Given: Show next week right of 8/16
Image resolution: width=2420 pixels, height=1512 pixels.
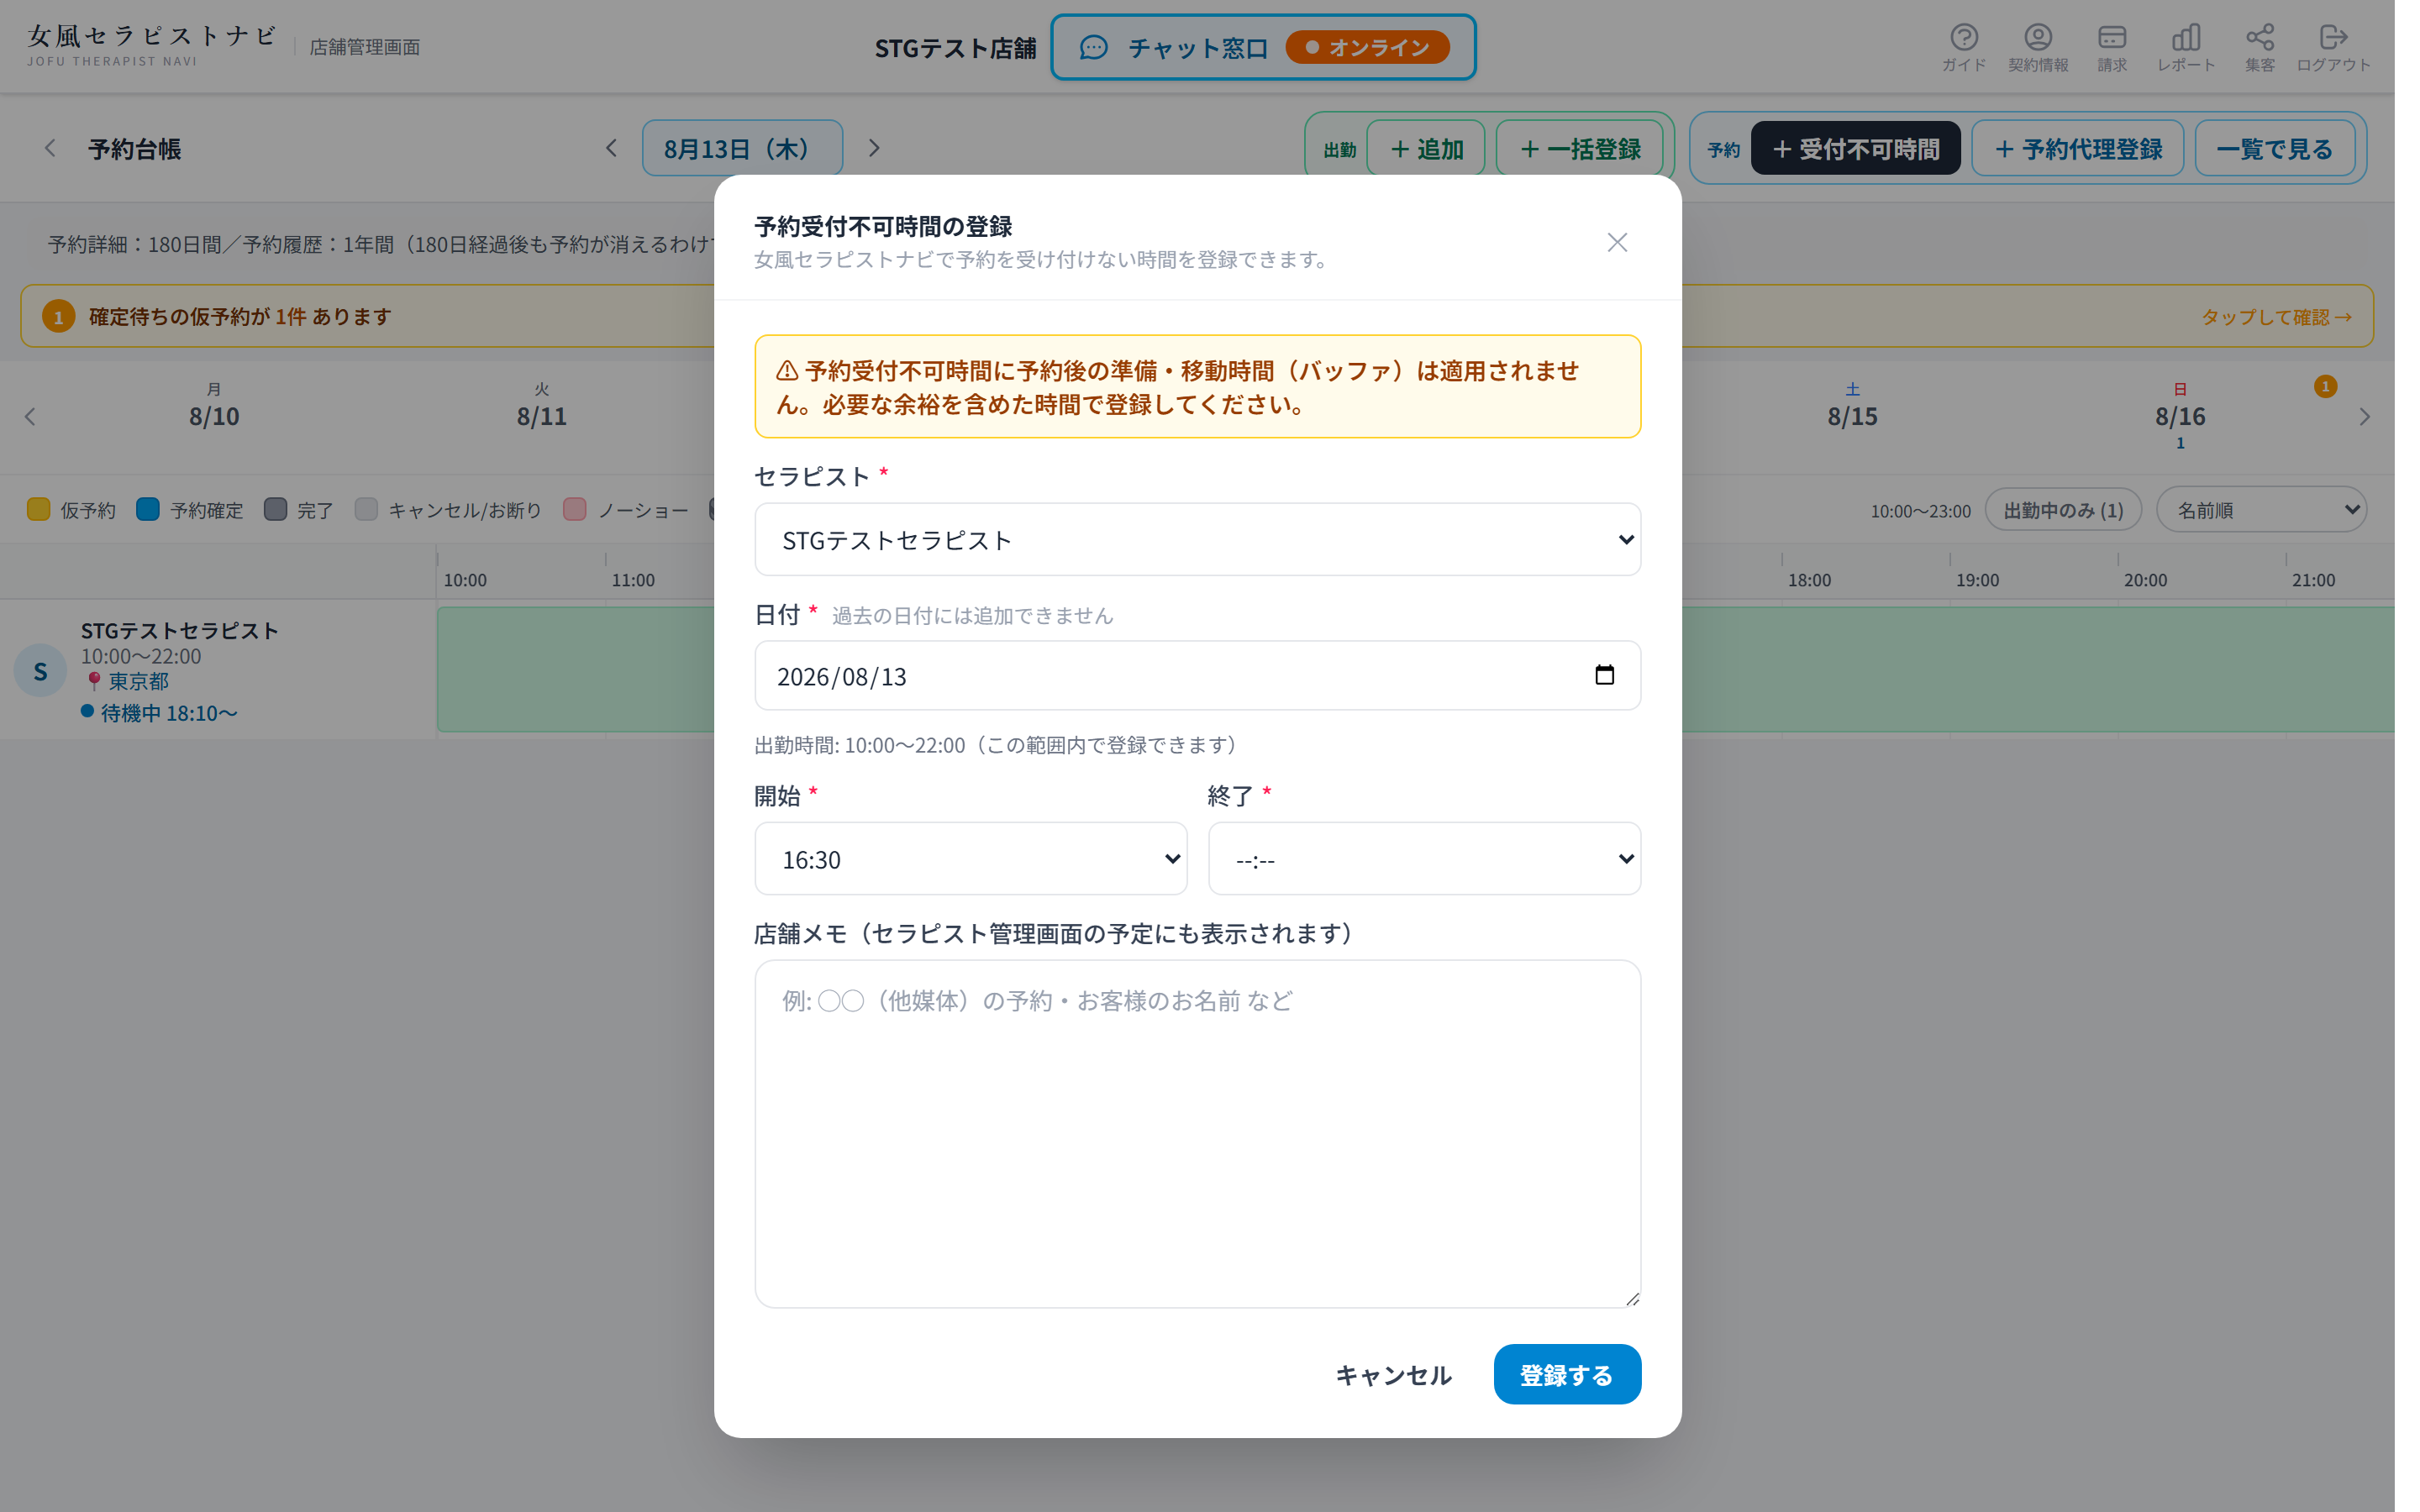Looking at the screenshot, I should pos(2364,416).
